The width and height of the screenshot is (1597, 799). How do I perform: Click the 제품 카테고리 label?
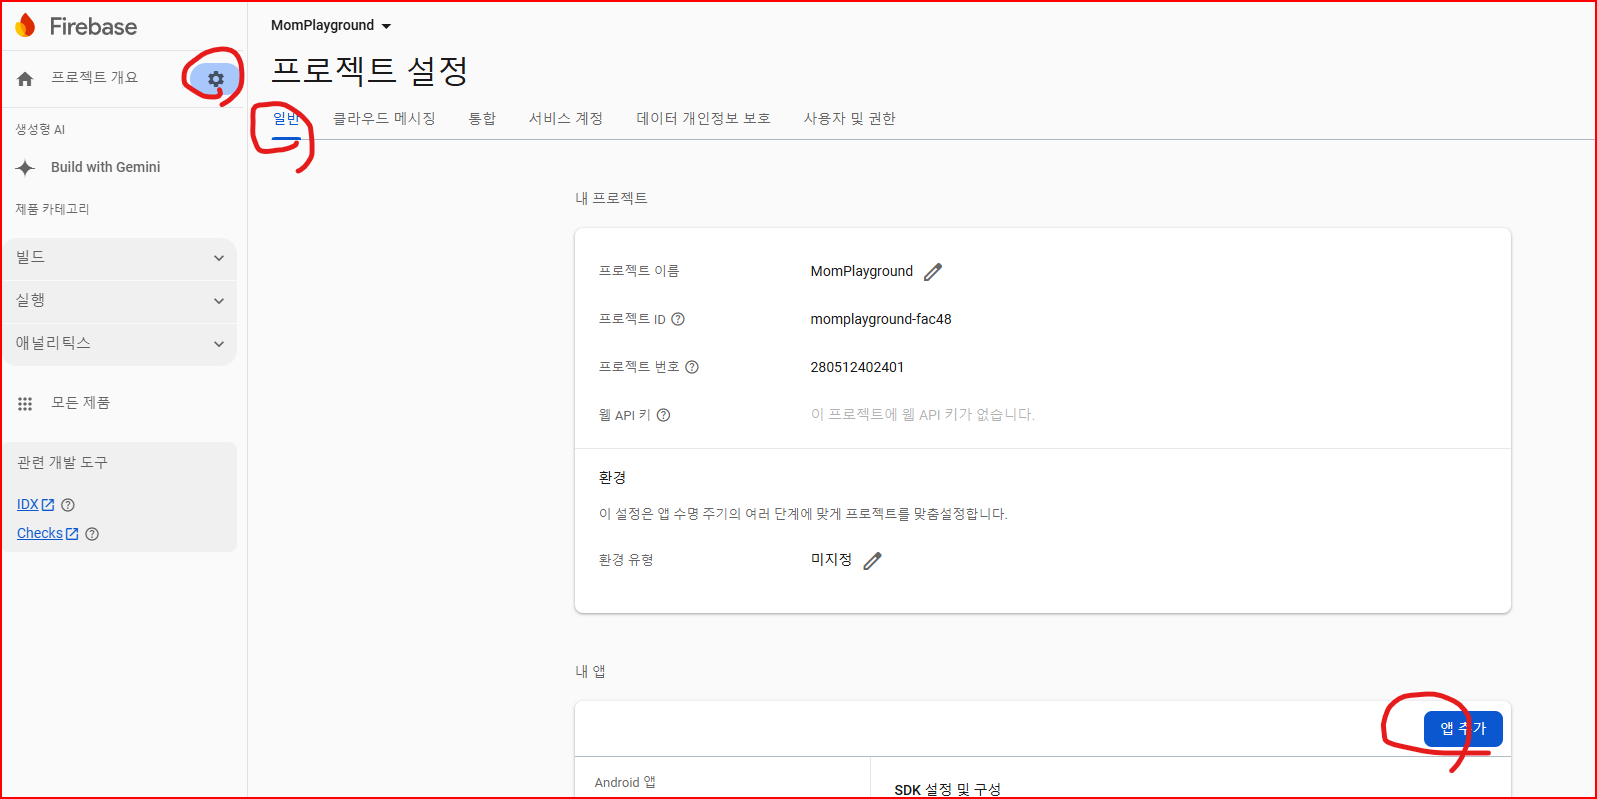pos(52,209)
